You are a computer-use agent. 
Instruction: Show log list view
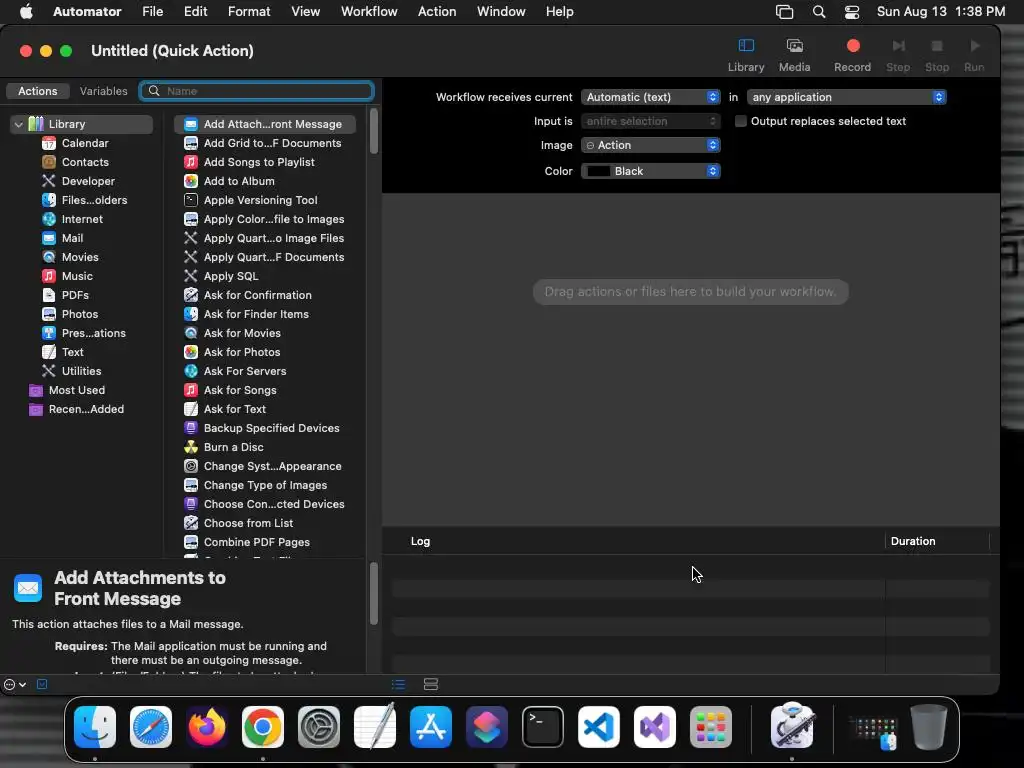(x=398, y=684)
